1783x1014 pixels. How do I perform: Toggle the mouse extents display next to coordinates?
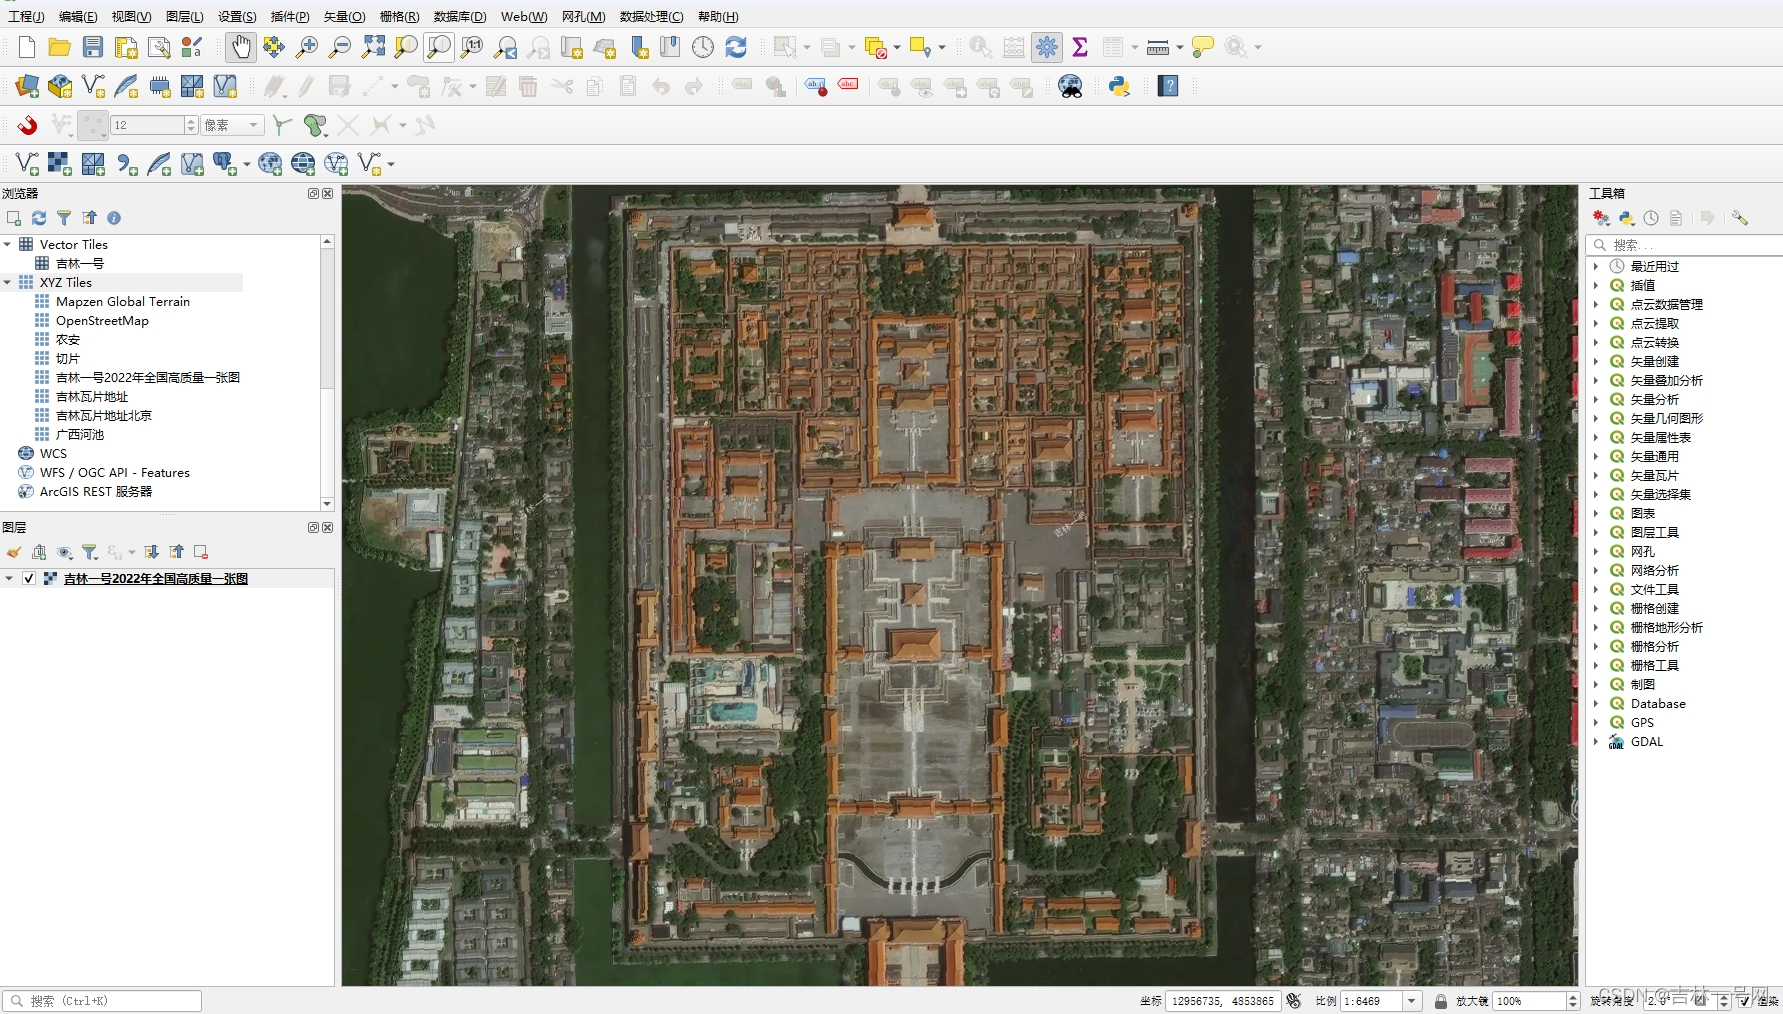pos(1294,1001)
